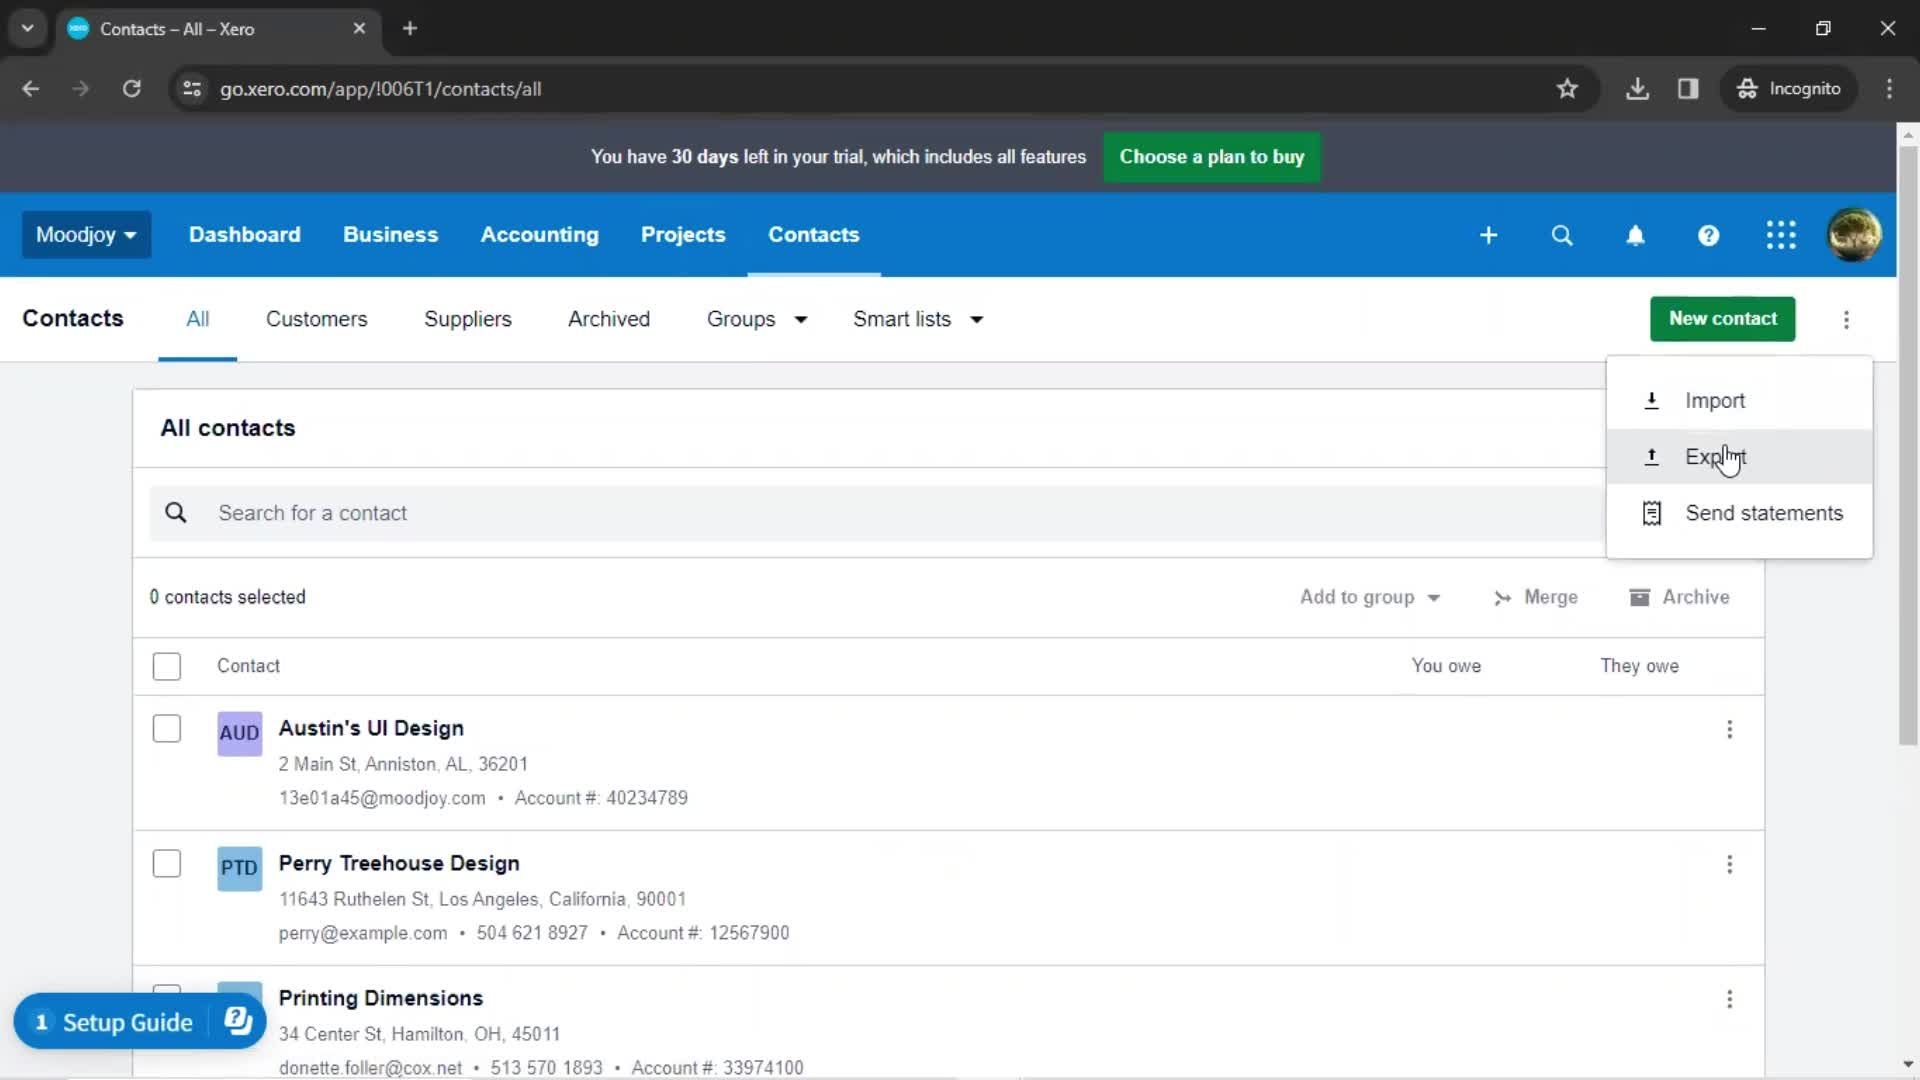Select all contacts with the header checkbox

point(167,666)
